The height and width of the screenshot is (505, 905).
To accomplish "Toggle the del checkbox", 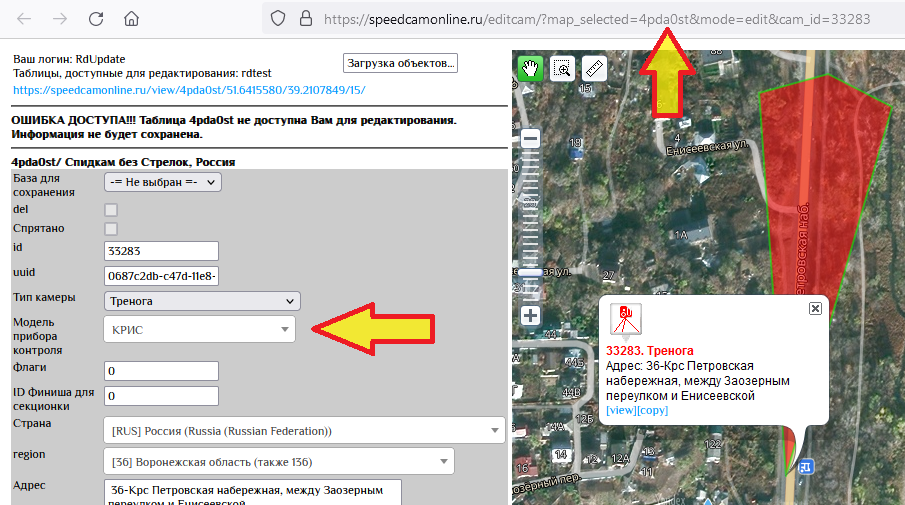I will point(111,210).
